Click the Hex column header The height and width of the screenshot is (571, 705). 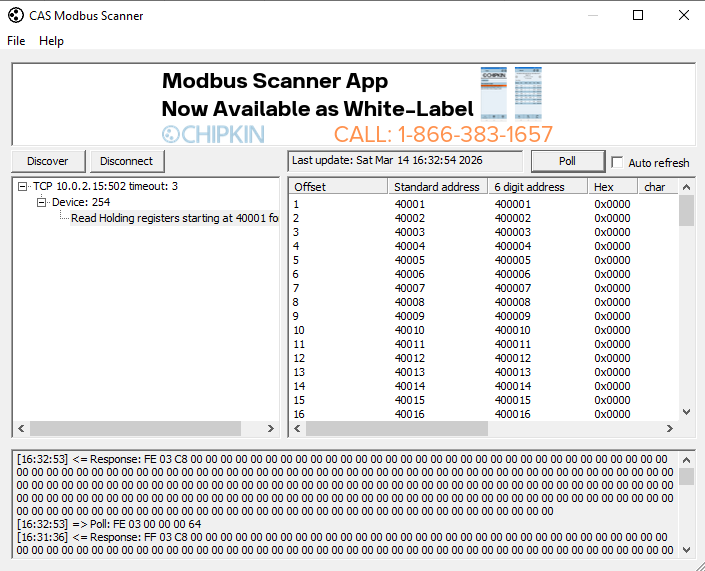coord(612,187)
